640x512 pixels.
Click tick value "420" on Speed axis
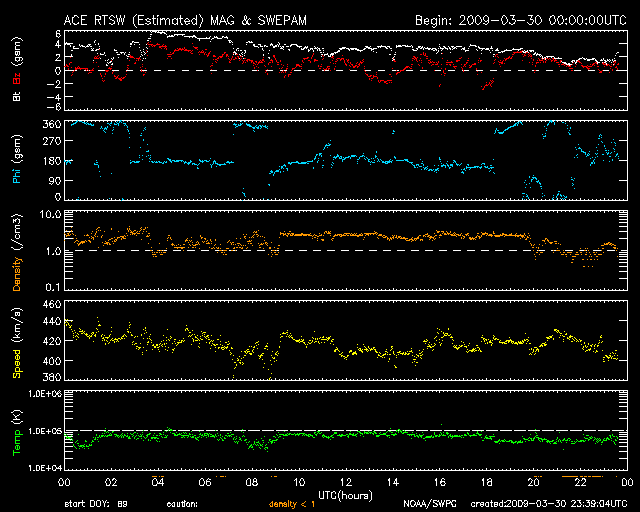click(52, 341)
